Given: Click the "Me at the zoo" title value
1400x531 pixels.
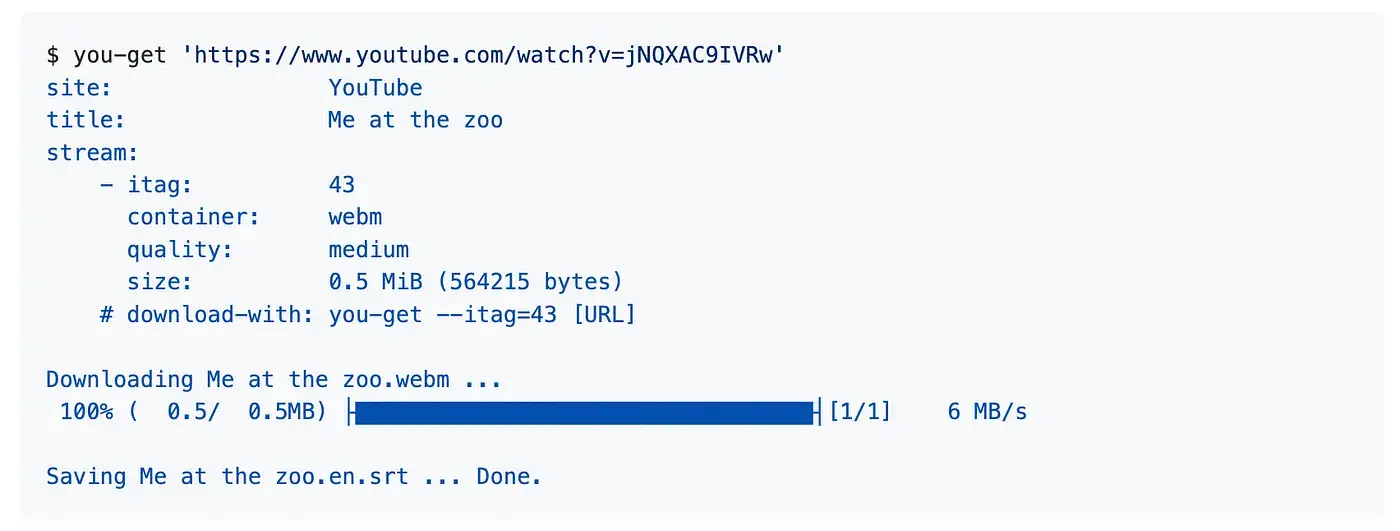Looking at the screenshot, I should pyautogui.click(x=415, y=120).
